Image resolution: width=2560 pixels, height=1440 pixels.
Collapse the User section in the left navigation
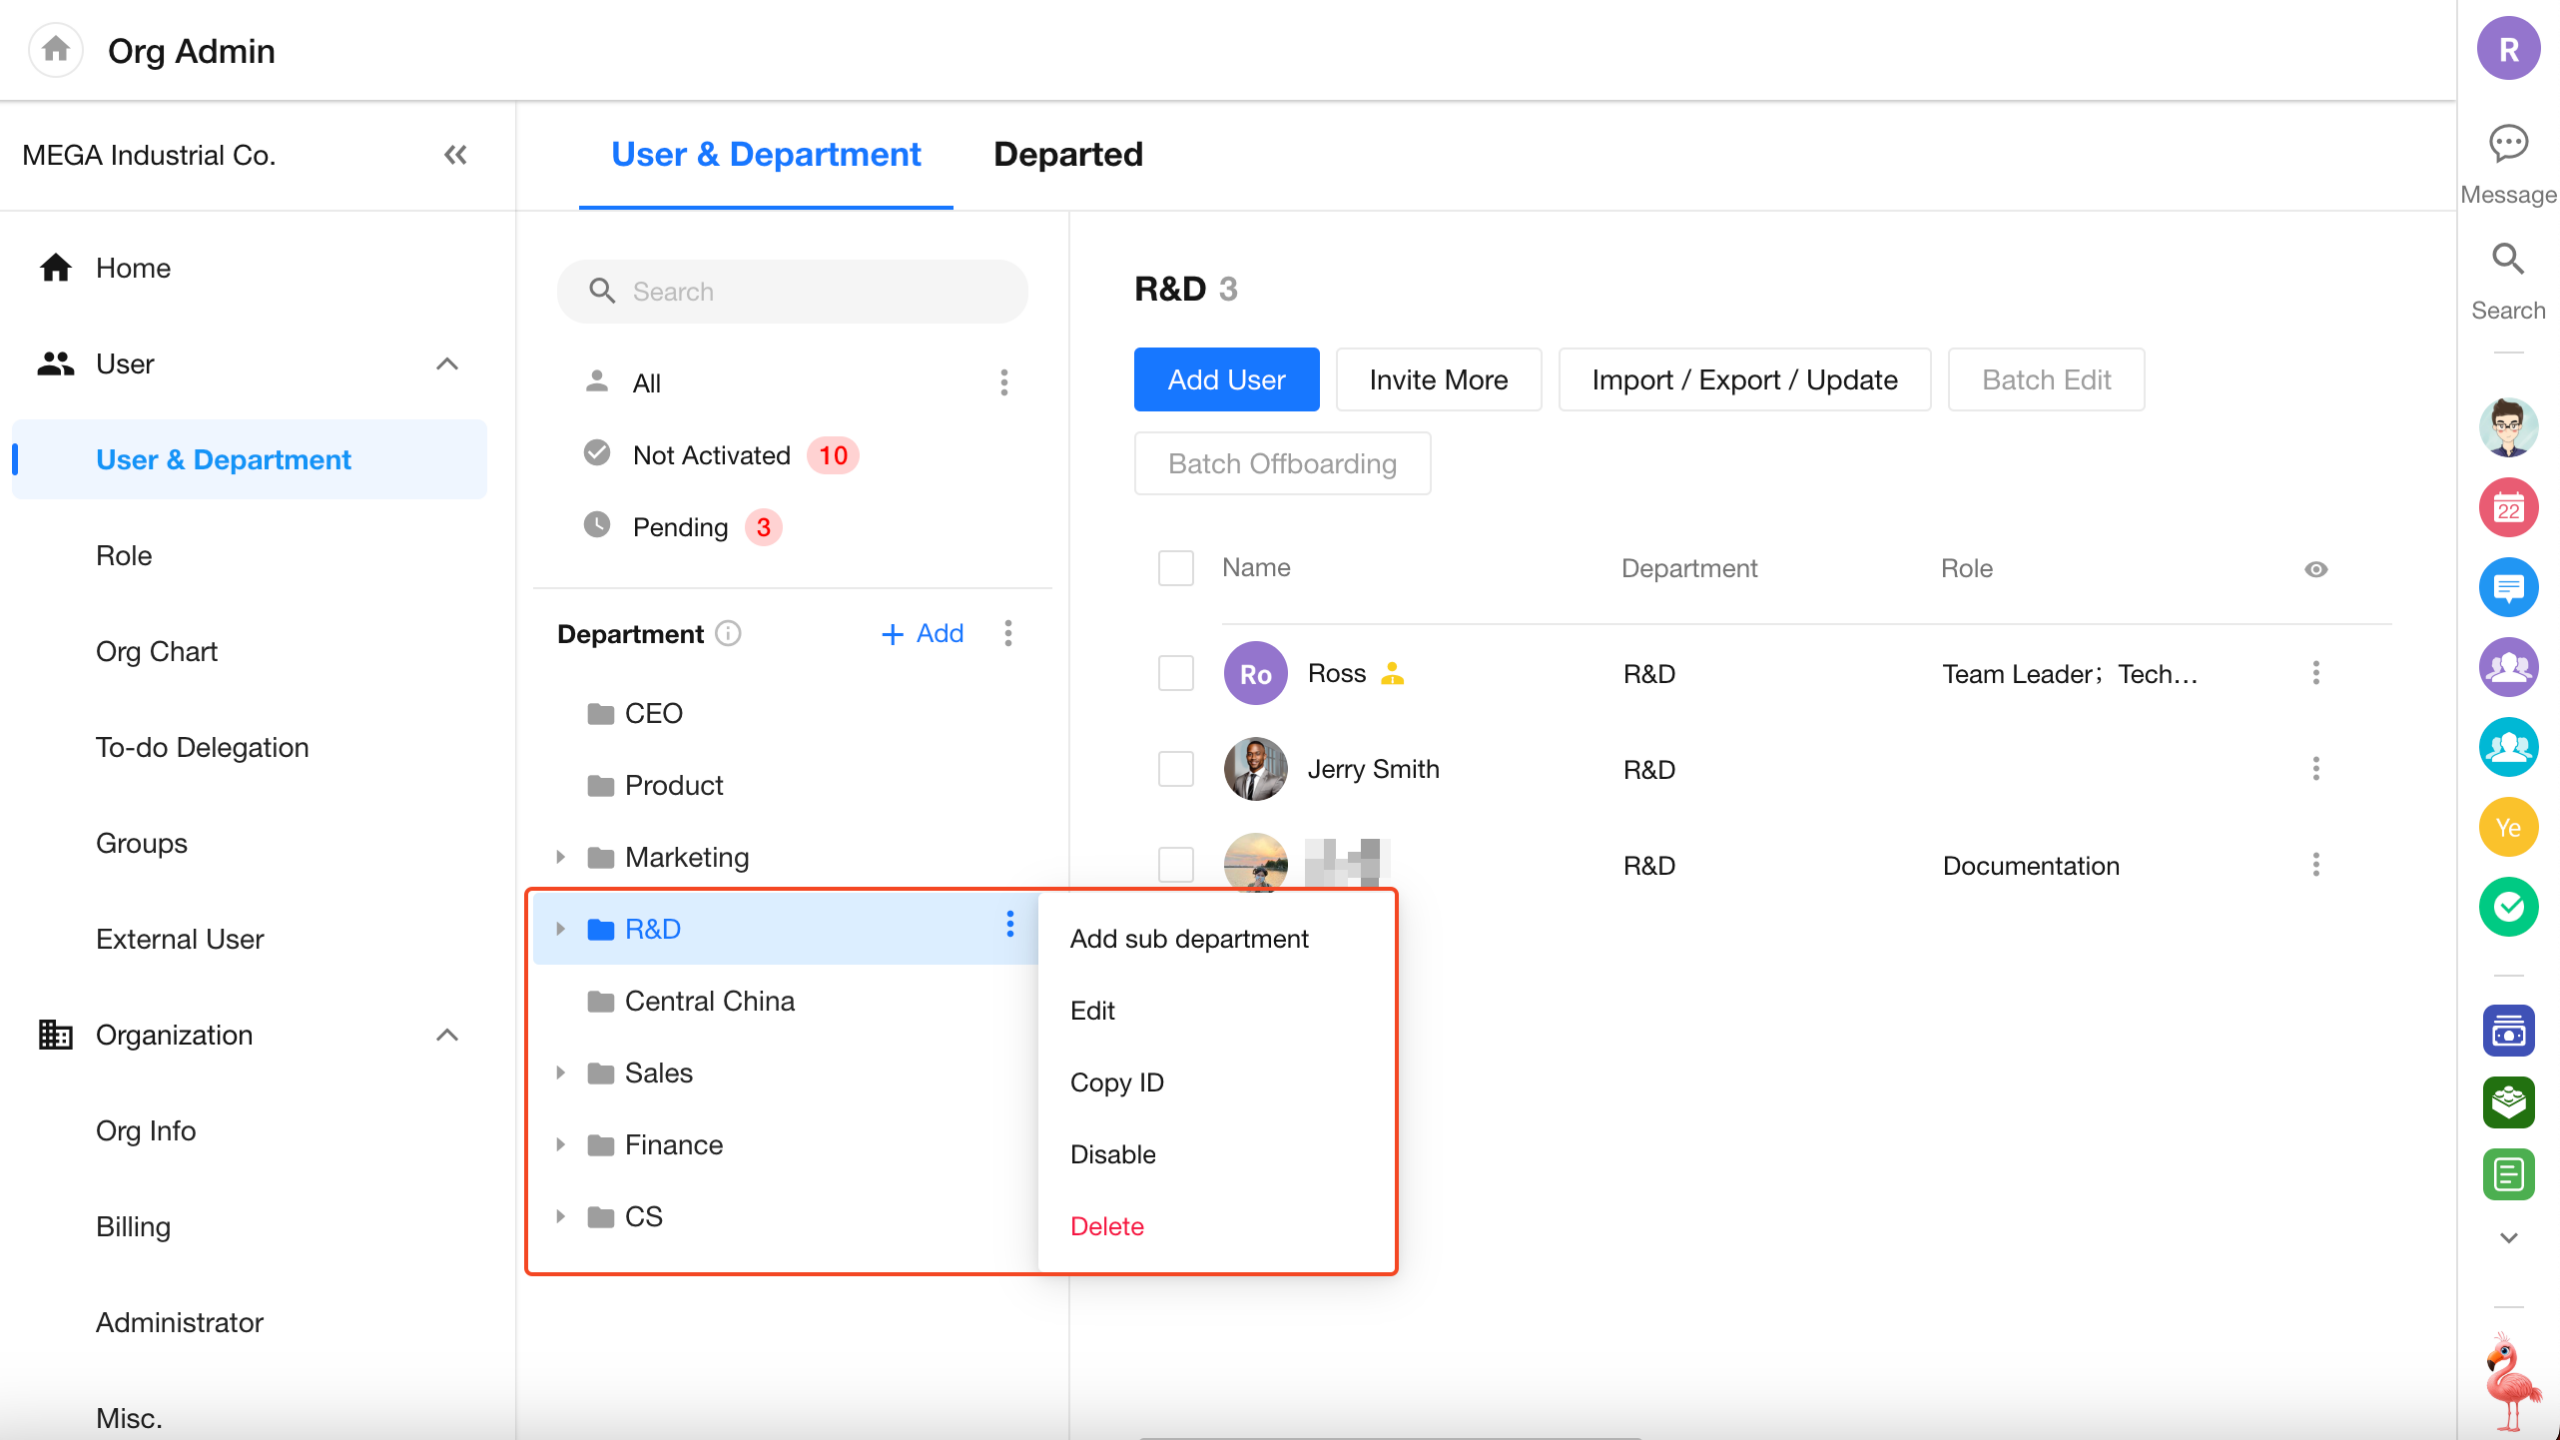pos(447,364)
